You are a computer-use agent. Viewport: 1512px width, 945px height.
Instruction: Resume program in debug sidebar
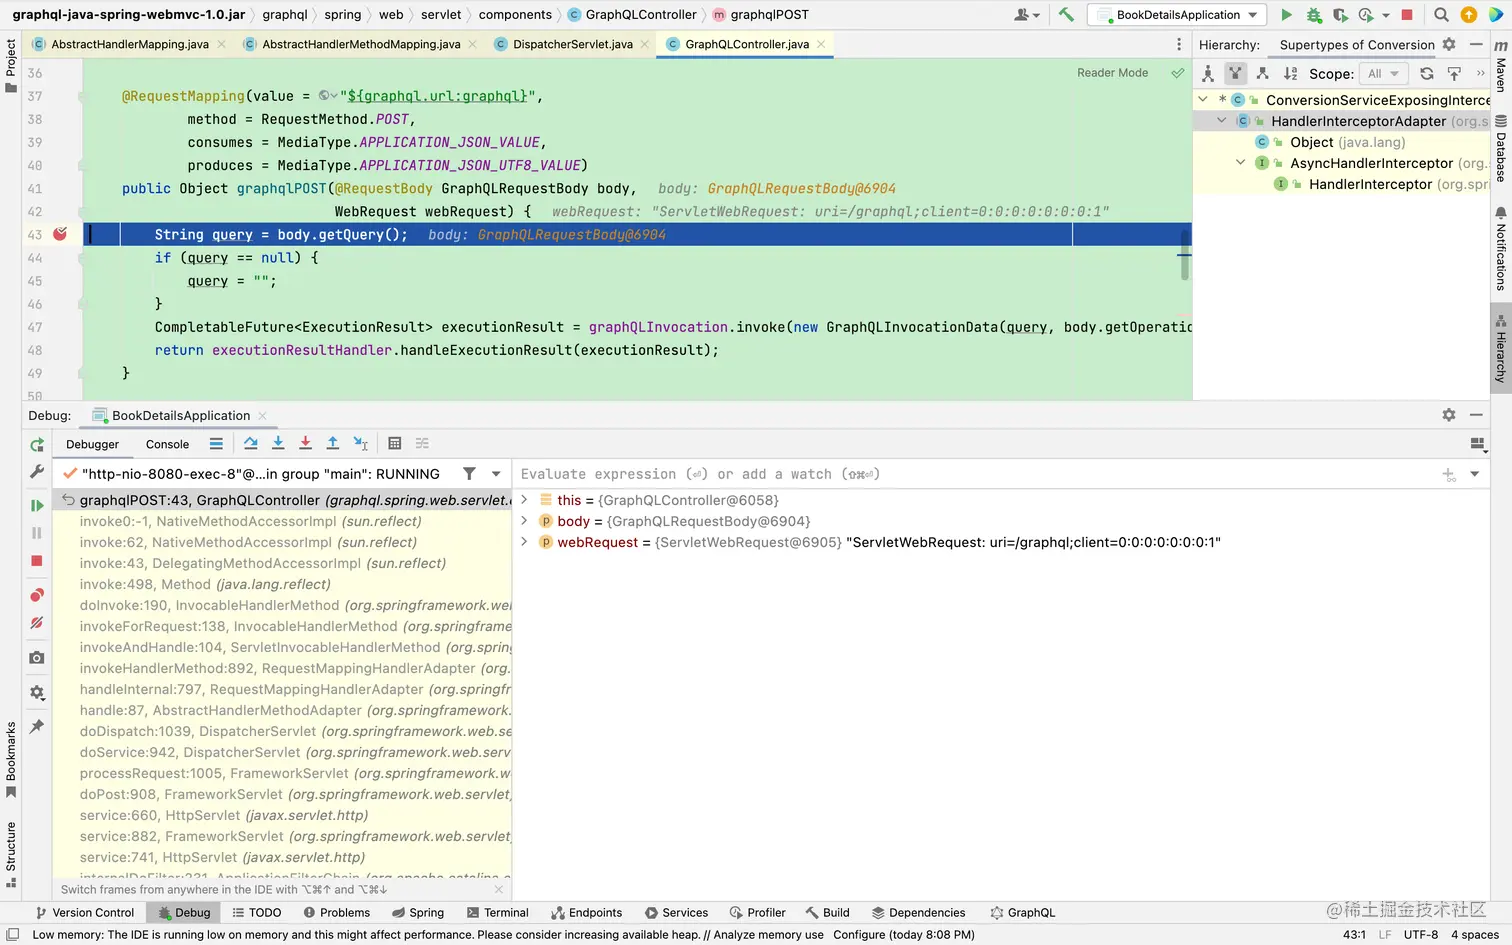tap(37, 506)
